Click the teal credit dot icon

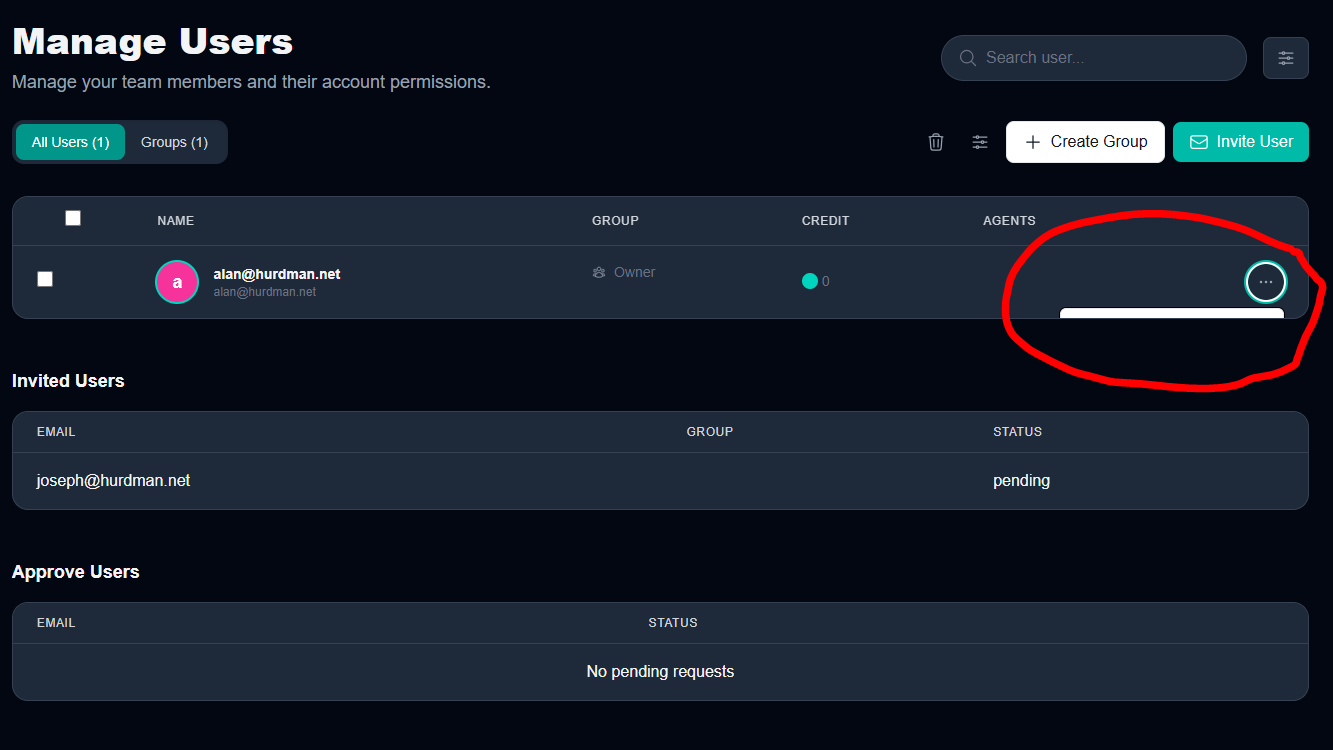[810, 281]
